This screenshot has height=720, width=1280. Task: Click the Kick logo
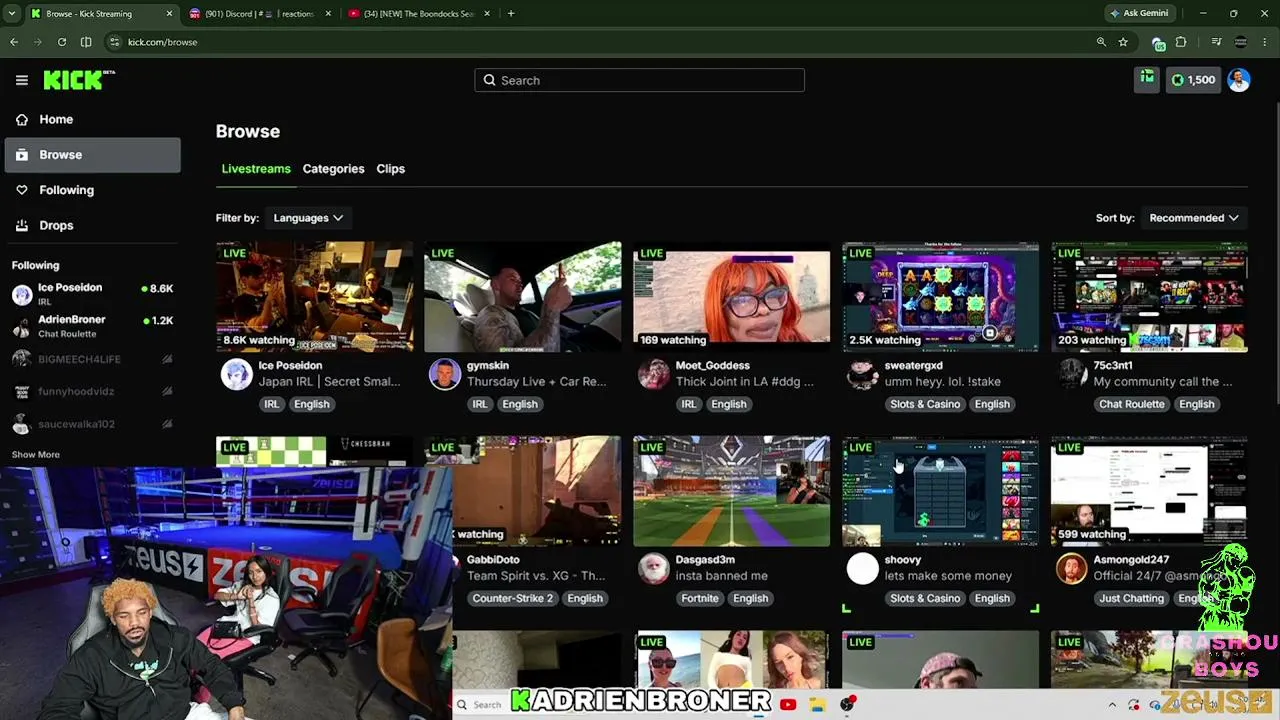[78, 80]
